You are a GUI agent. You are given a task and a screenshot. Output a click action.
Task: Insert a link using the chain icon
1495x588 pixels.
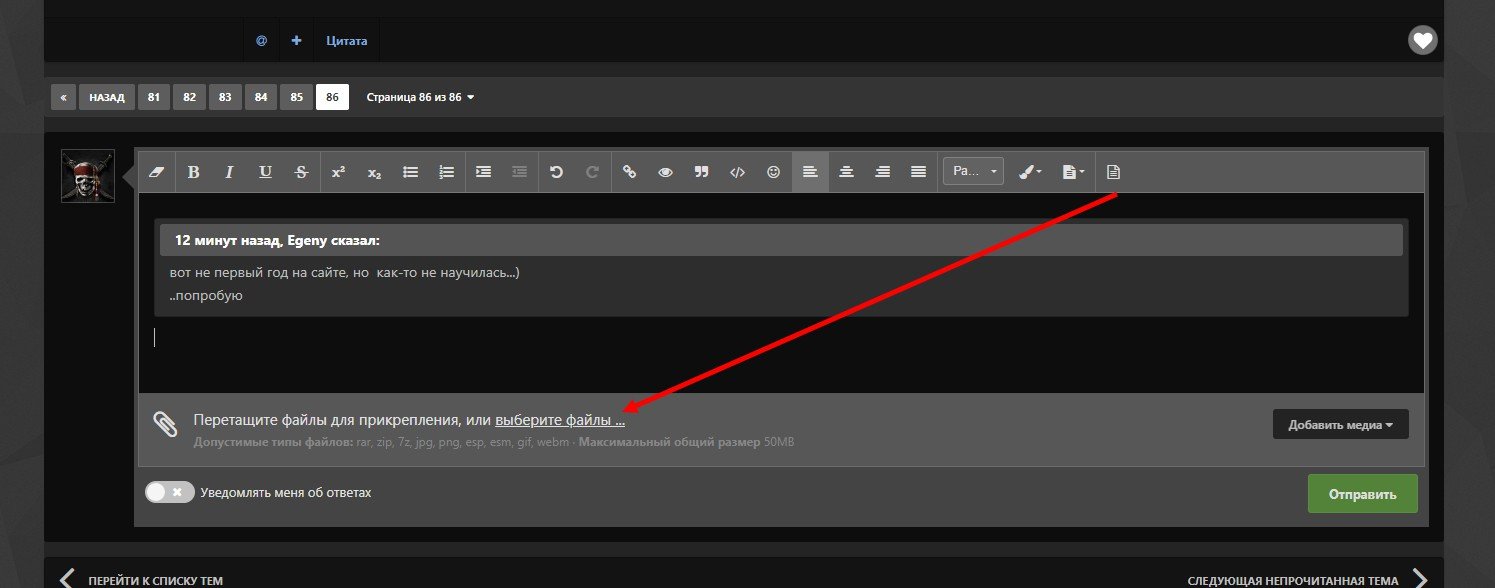click(x=629, y=172)
